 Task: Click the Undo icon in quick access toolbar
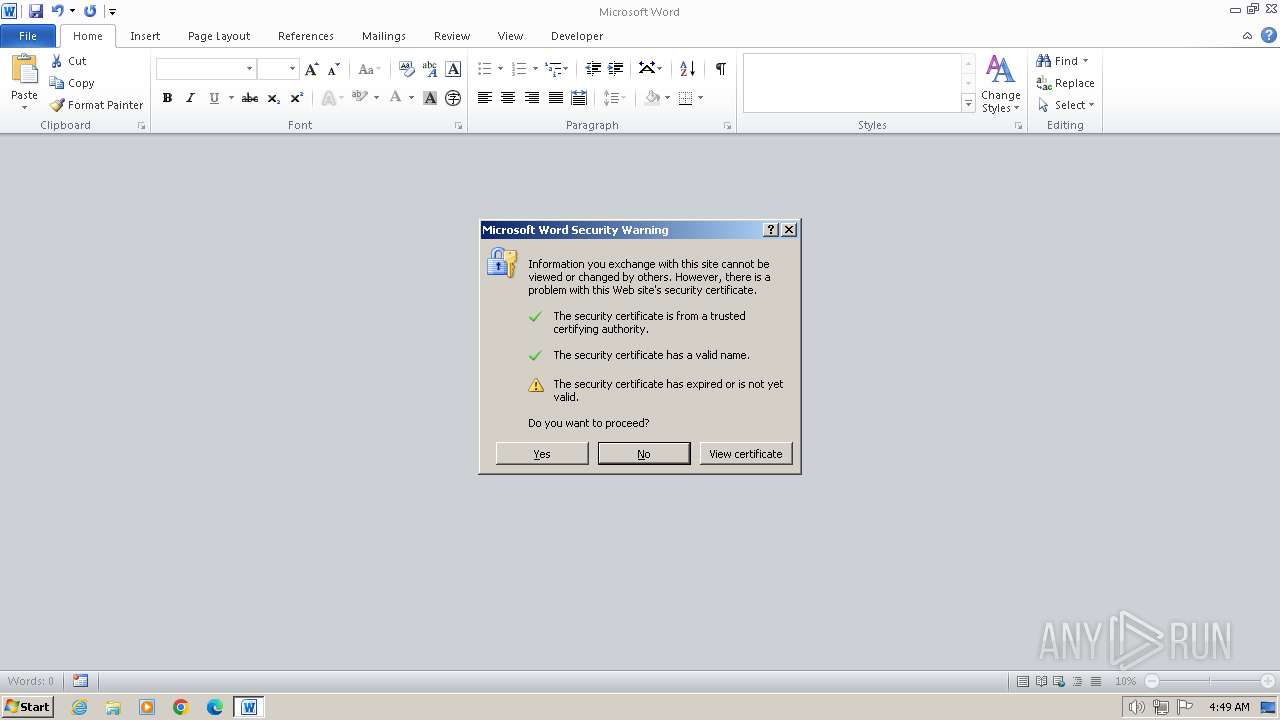tap(58, 11)
